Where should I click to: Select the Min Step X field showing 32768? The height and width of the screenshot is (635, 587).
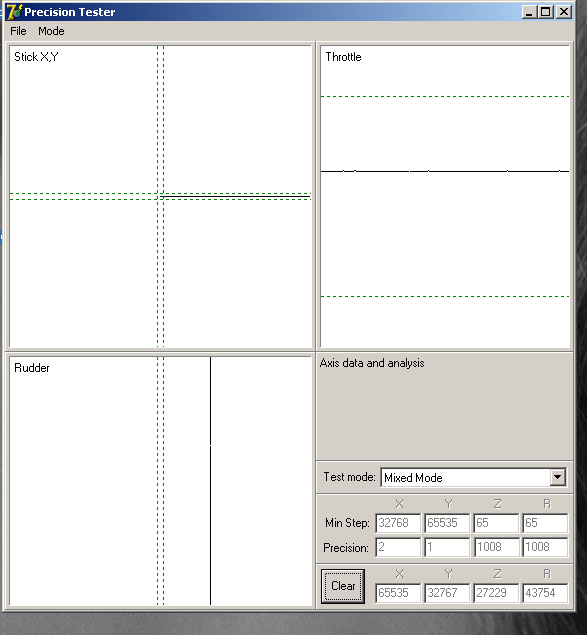(398, 523)
